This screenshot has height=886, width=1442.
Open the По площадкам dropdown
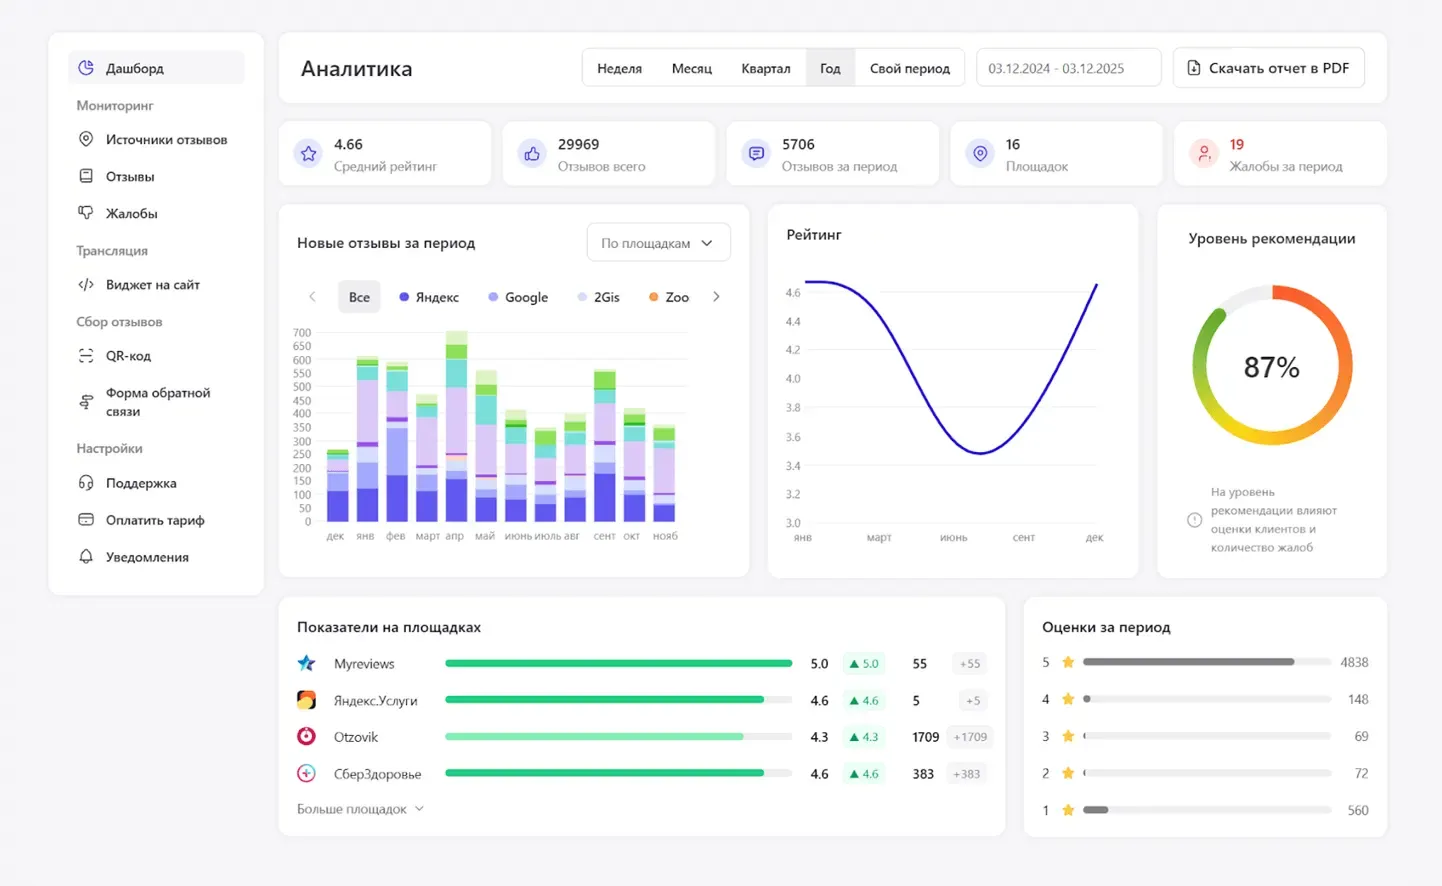click(658, 243)
